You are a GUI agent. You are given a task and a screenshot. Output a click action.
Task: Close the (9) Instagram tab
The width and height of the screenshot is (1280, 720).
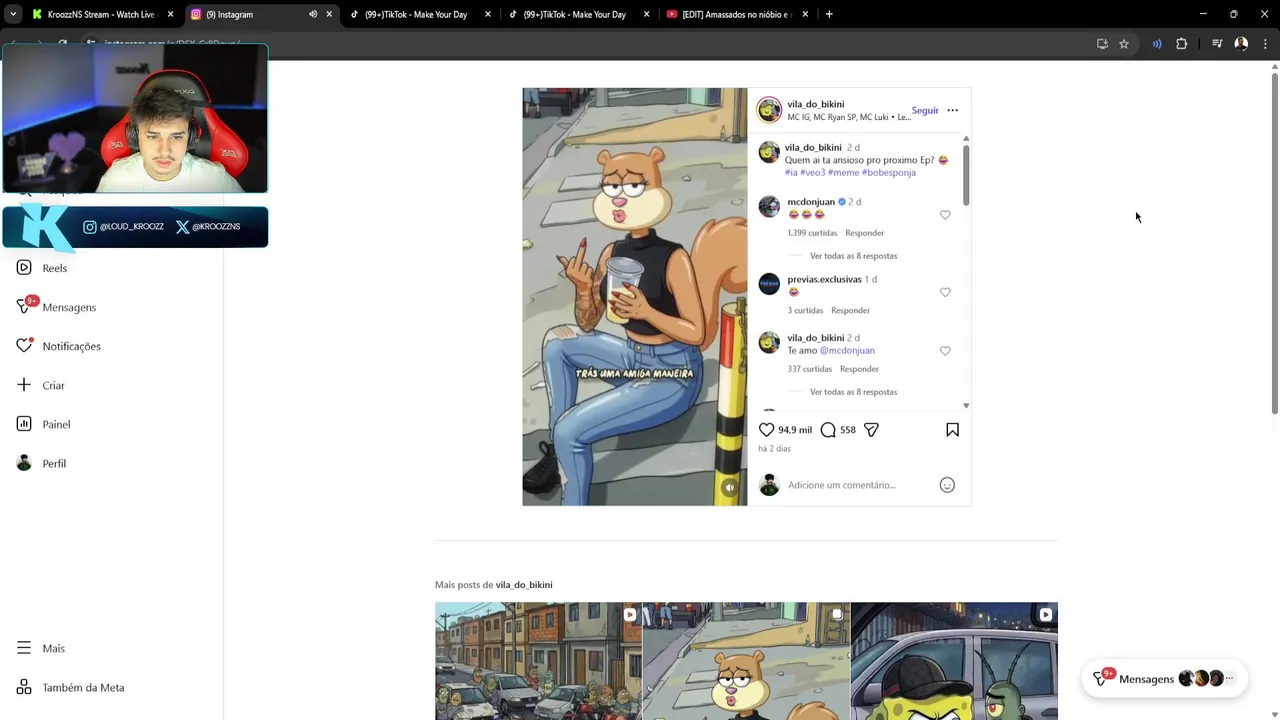click(329, 14)
